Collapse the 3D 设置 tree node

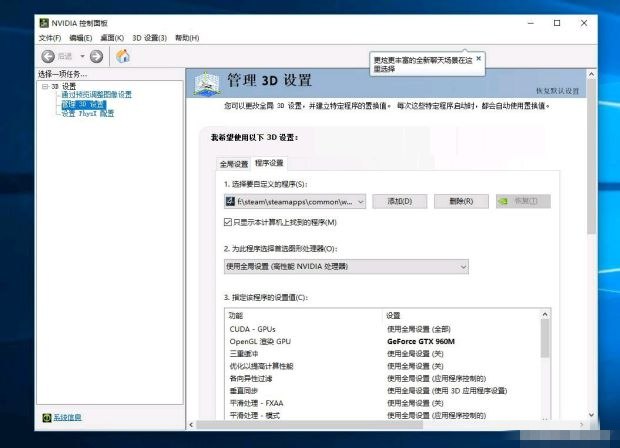point(45,86)
